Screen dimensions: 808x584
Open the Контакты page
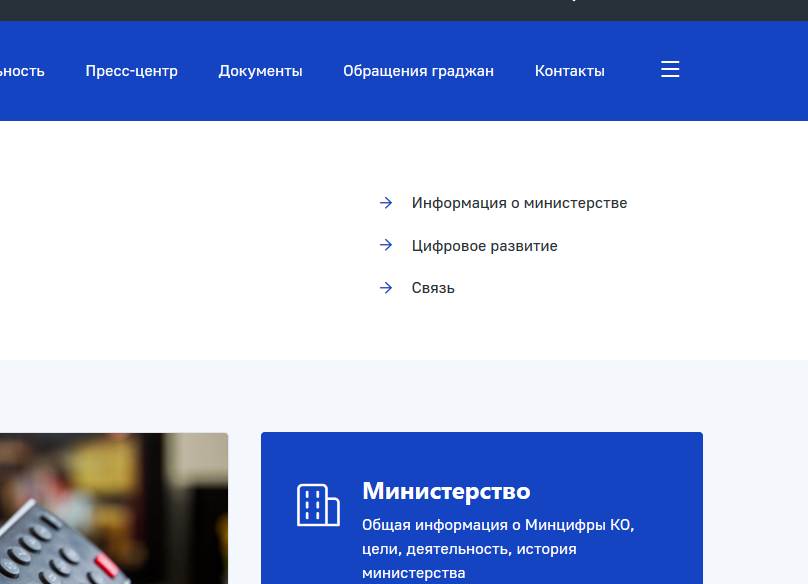pos(569,71)
